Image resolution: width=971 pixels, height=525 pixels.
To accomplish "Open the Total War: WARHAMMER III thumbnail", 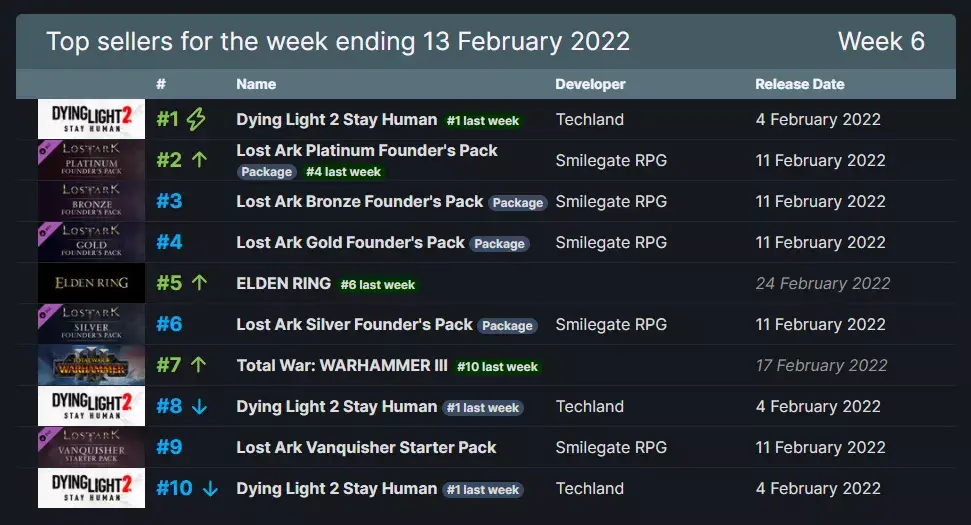I will (91, 365).
